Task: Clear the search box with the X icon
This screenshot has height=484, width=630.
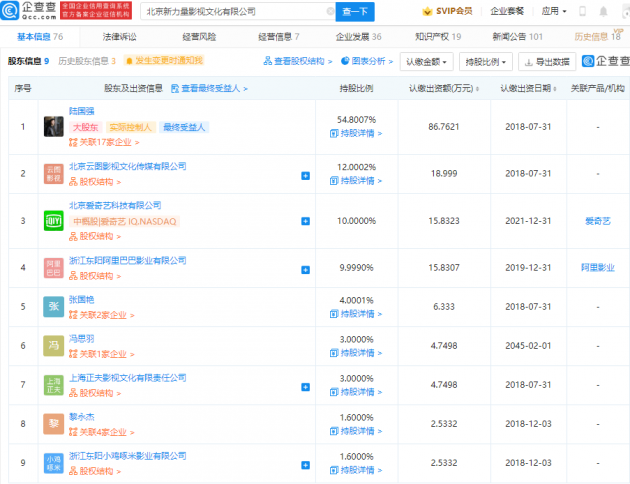Action: pos(330,11)
